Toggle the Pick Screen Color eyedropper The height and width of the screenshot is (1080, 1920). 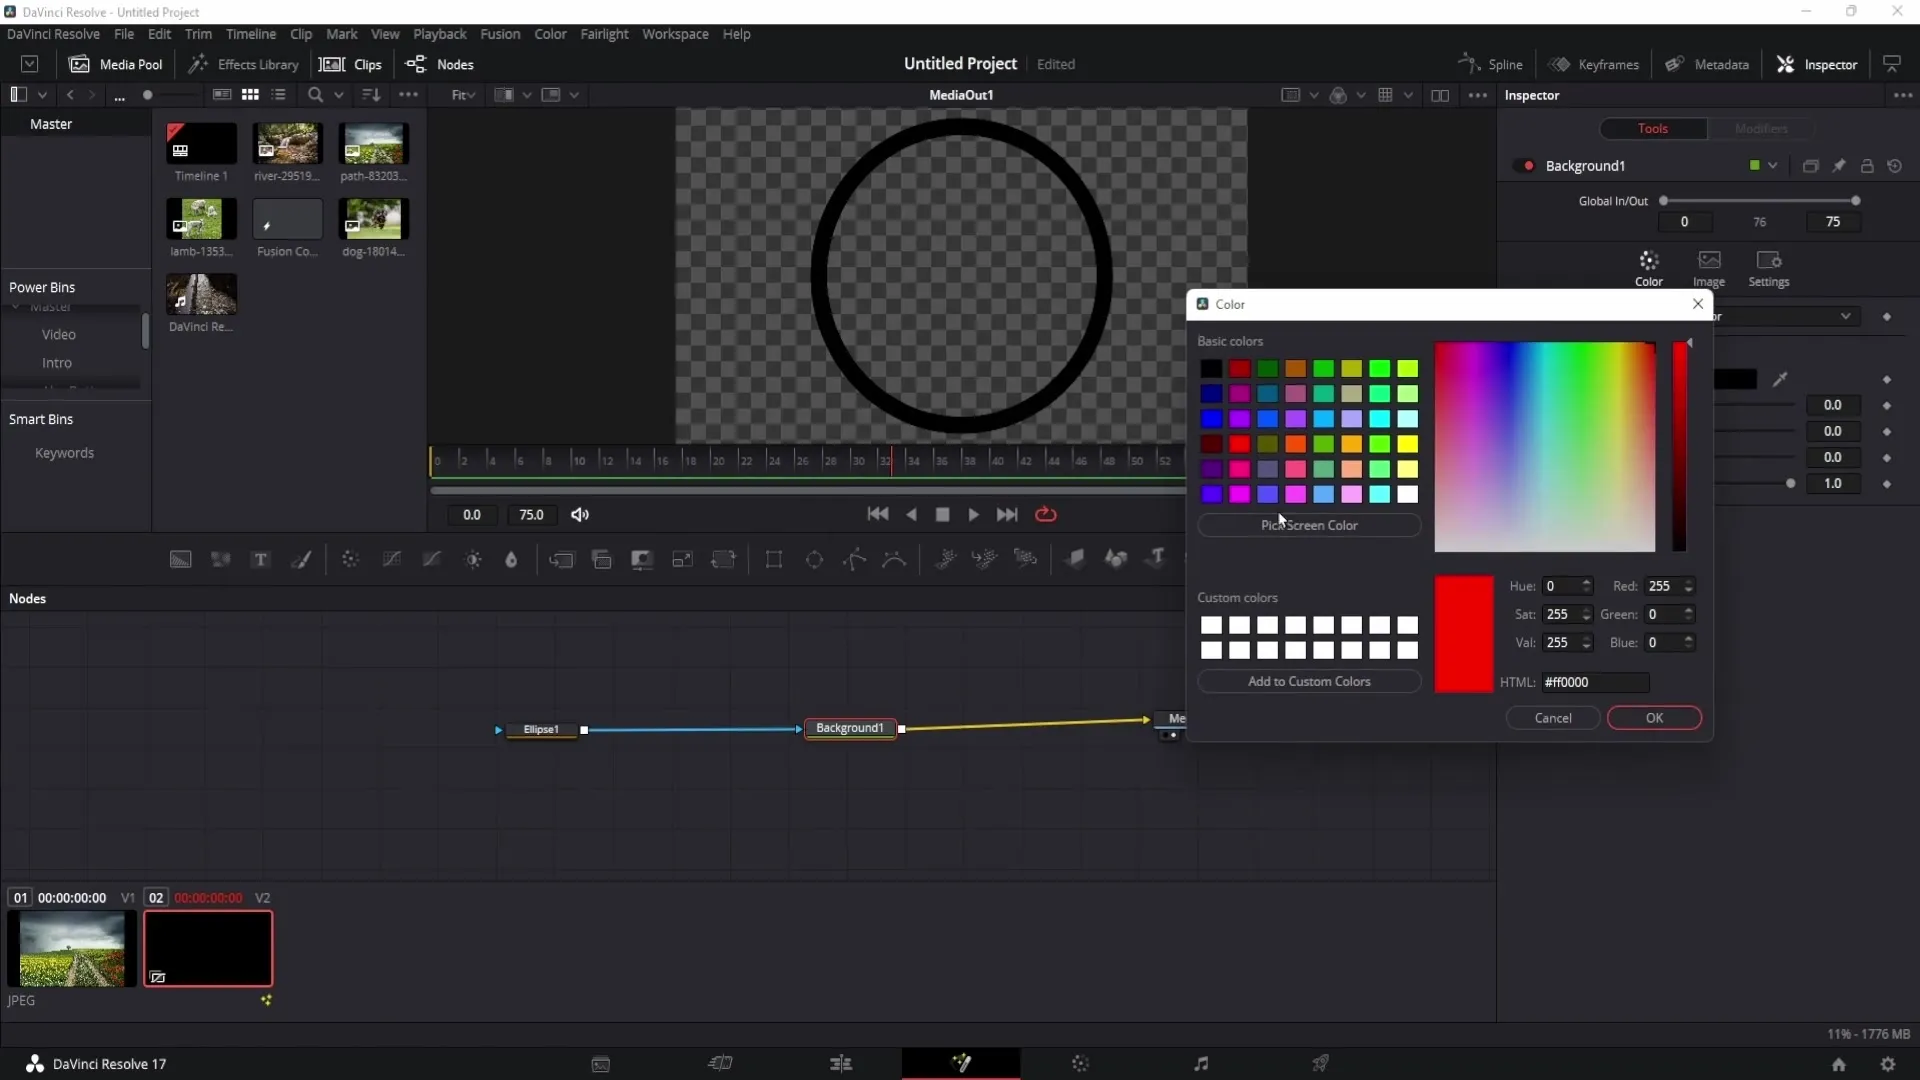click(x=1308, y=525)
